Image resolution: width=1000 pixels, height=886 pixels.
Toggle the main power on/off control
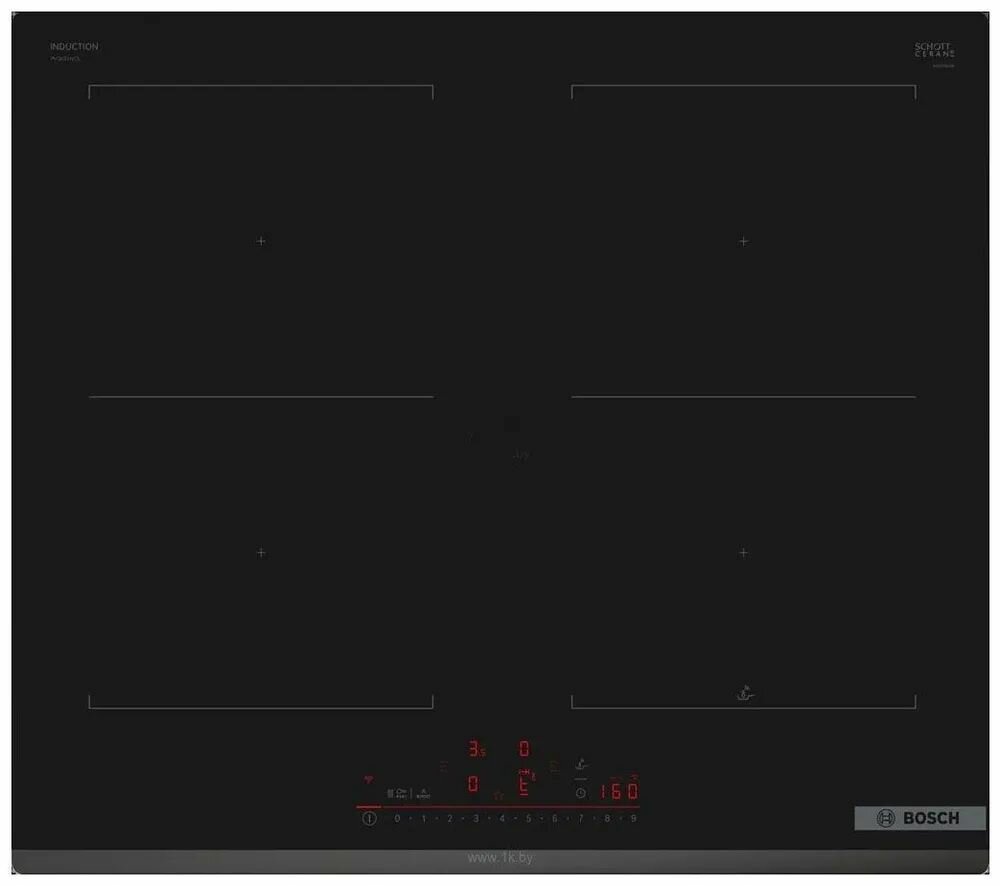coord(369,817)
